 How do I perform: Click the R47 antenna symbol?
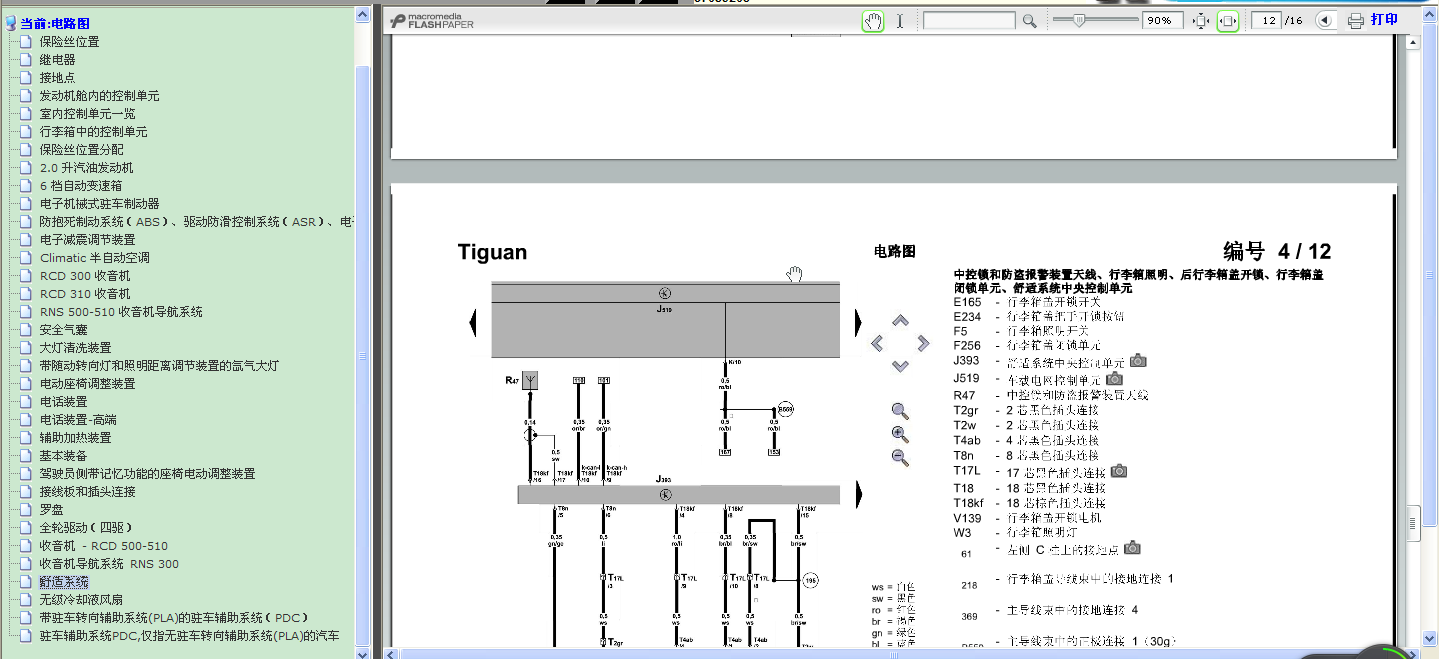coord(530,381)
